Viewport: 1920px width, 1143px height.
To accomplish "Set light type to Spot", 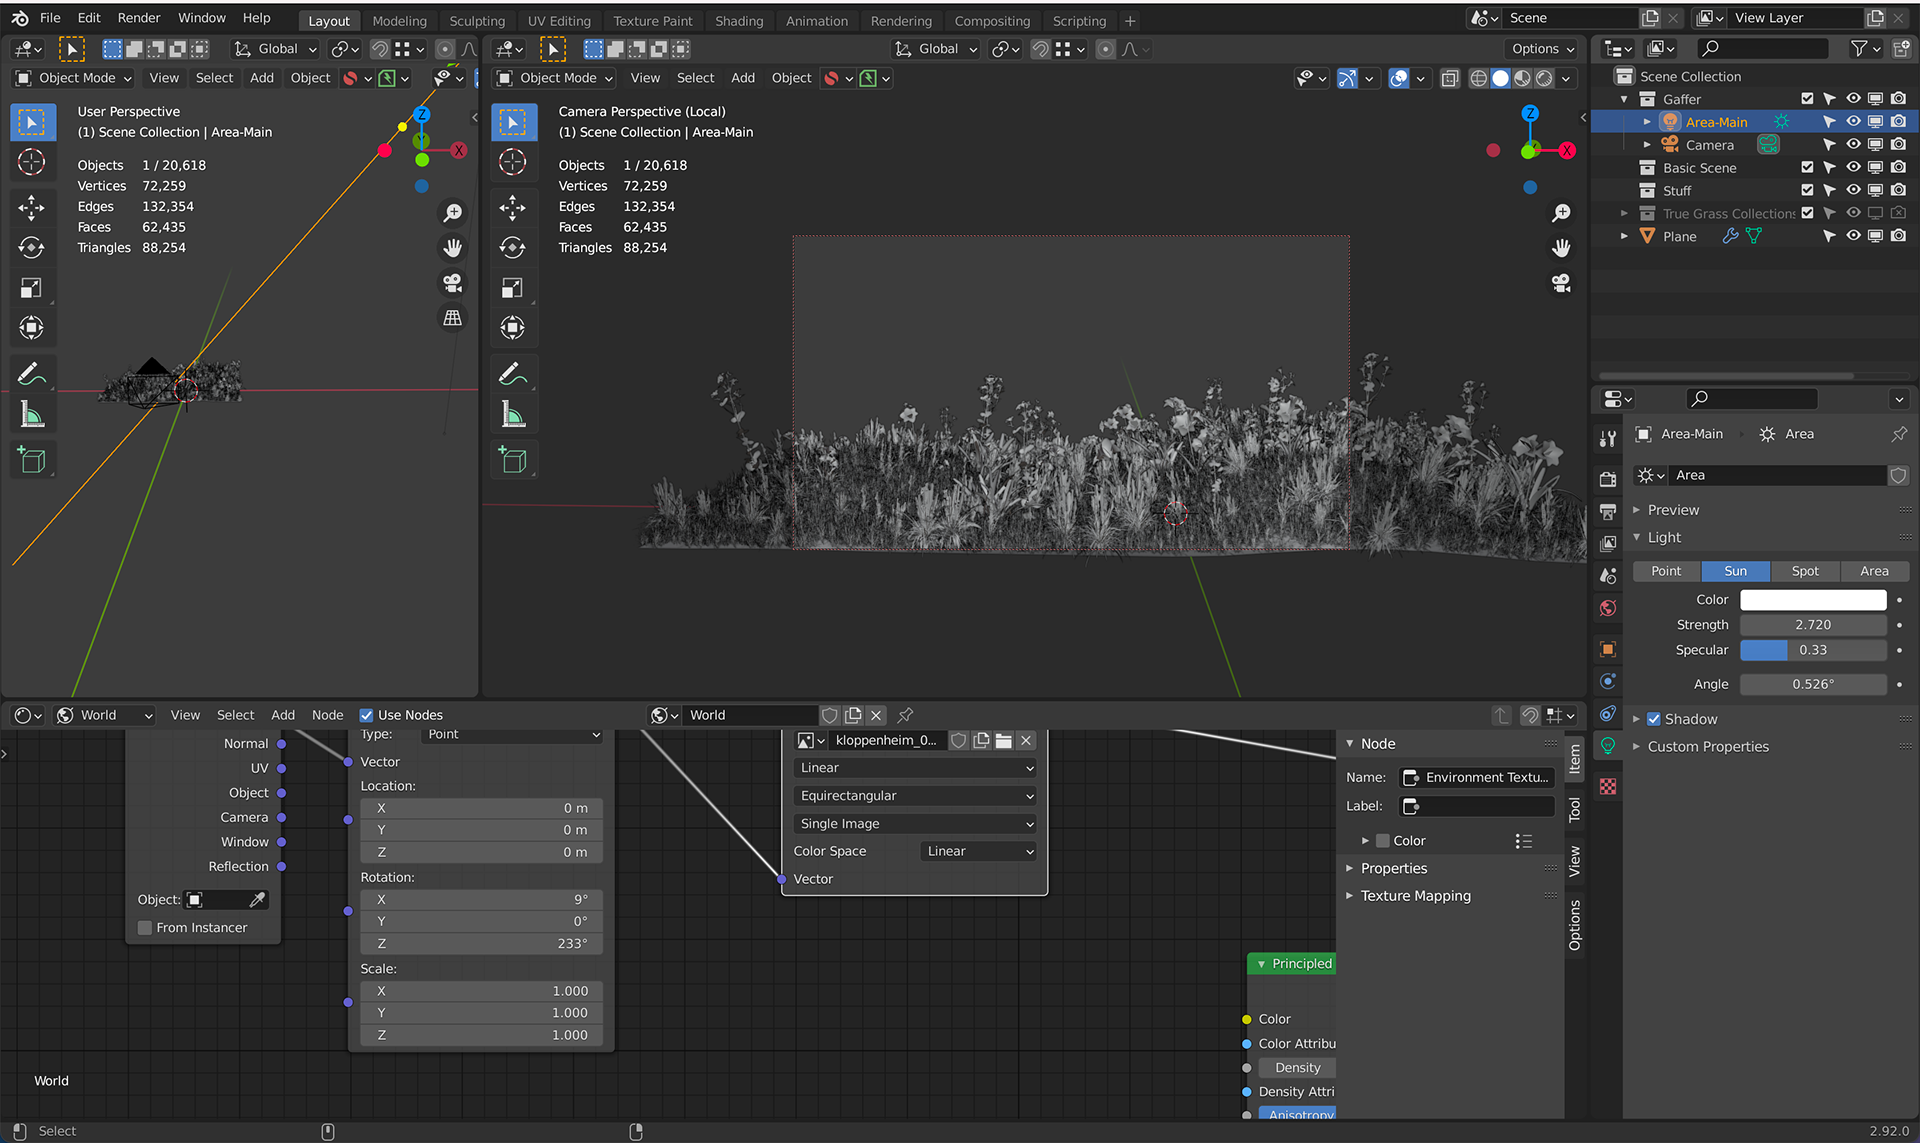I will click(1804, 571).
